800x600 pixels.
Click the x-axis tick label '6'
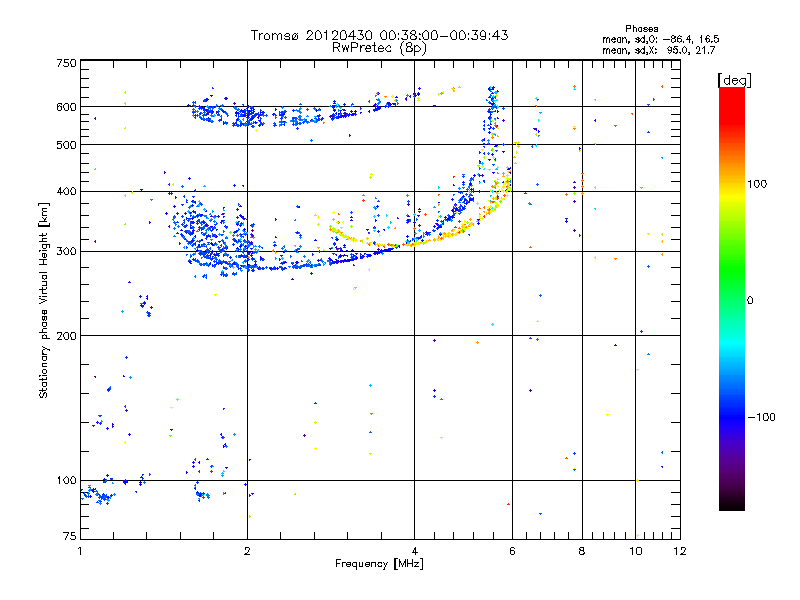coord(512,551)
